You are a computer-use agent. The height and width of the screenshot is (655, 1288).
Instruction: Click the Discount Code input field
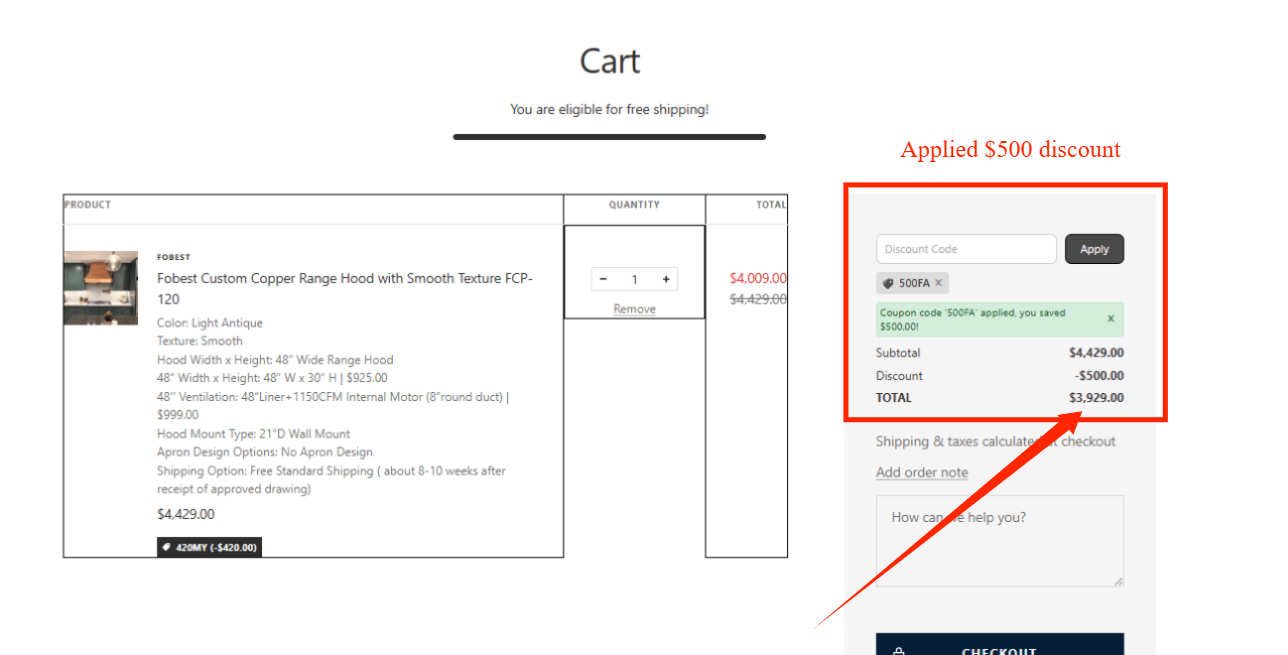[966, 249]
